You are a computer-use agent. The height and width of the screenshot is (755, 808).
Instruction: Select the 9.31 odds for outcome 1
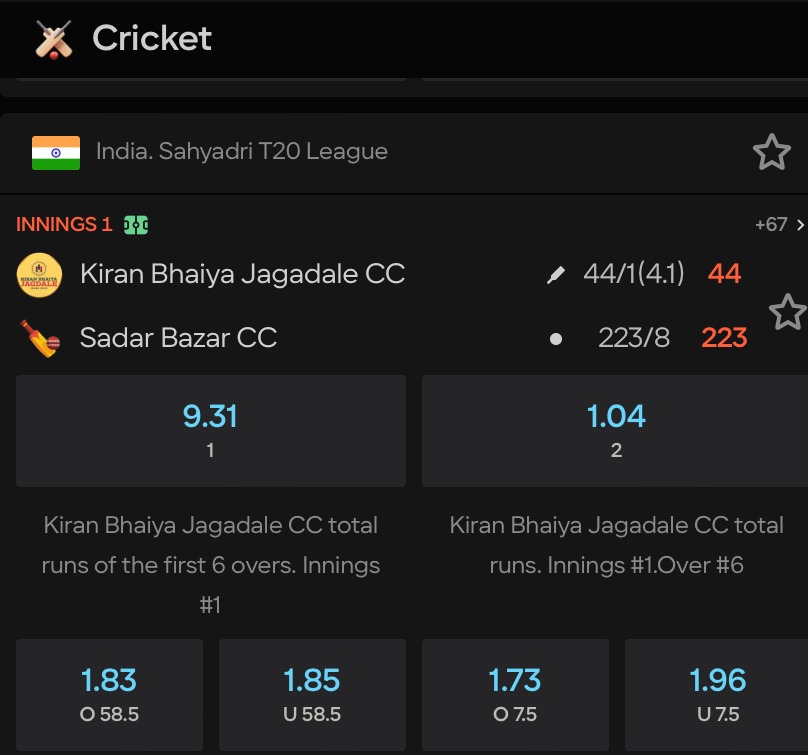(210, 430)
